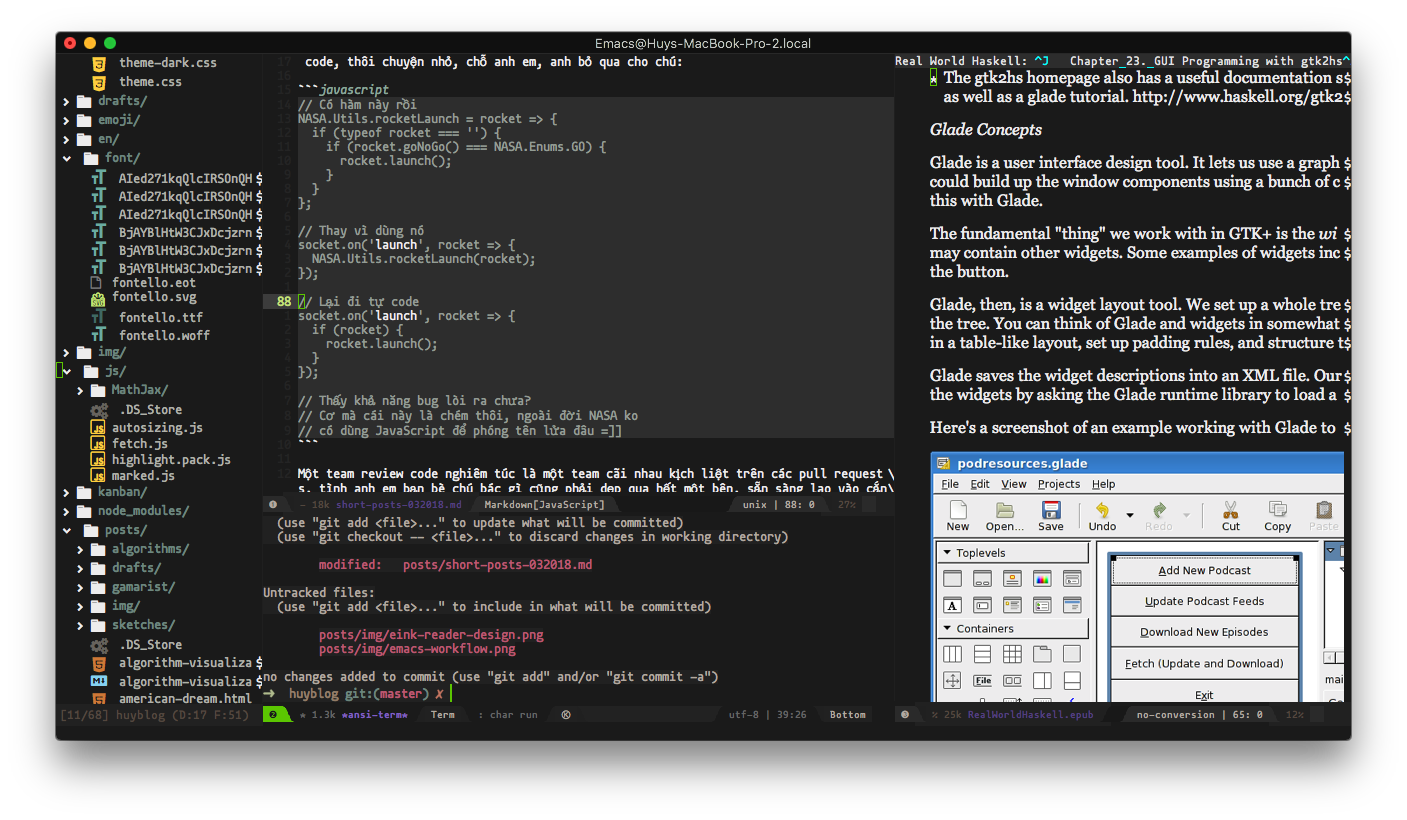This screenshot has height=820, width=1407.
Task: Open the Projects menu in Glade
Action: [1059, 484]
